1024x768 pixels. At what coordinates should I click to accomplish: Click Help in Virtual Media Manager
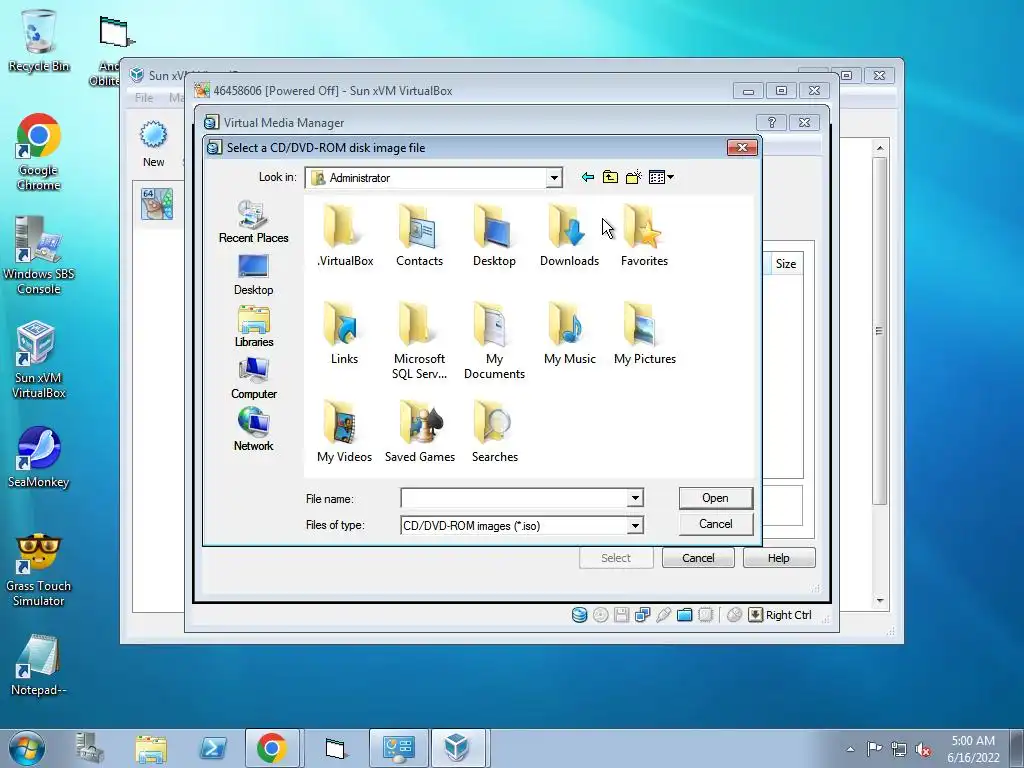778,558
